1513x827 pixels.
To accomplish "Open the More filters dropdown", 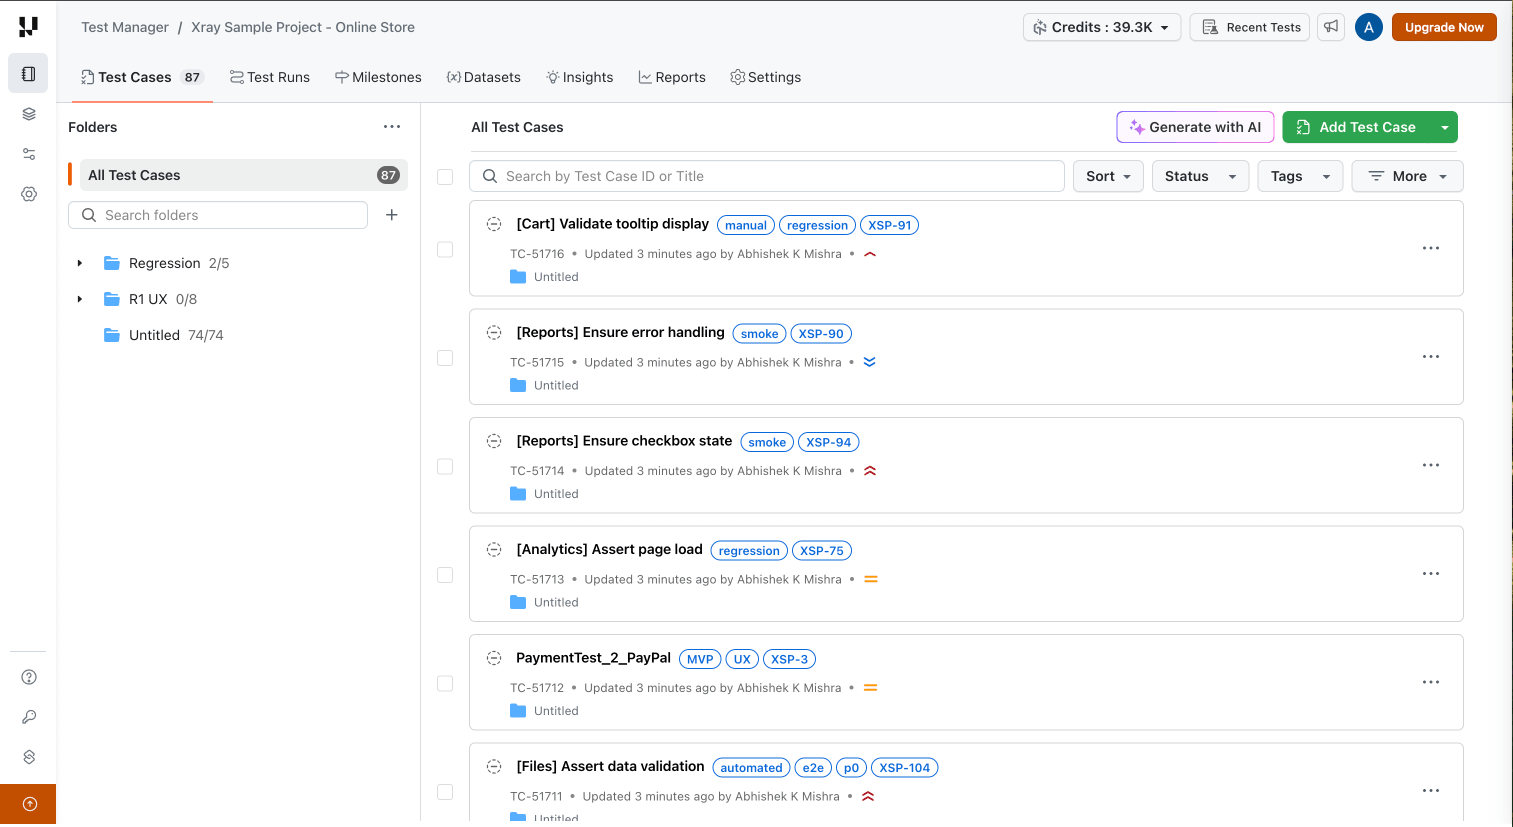I will 1407,176.
